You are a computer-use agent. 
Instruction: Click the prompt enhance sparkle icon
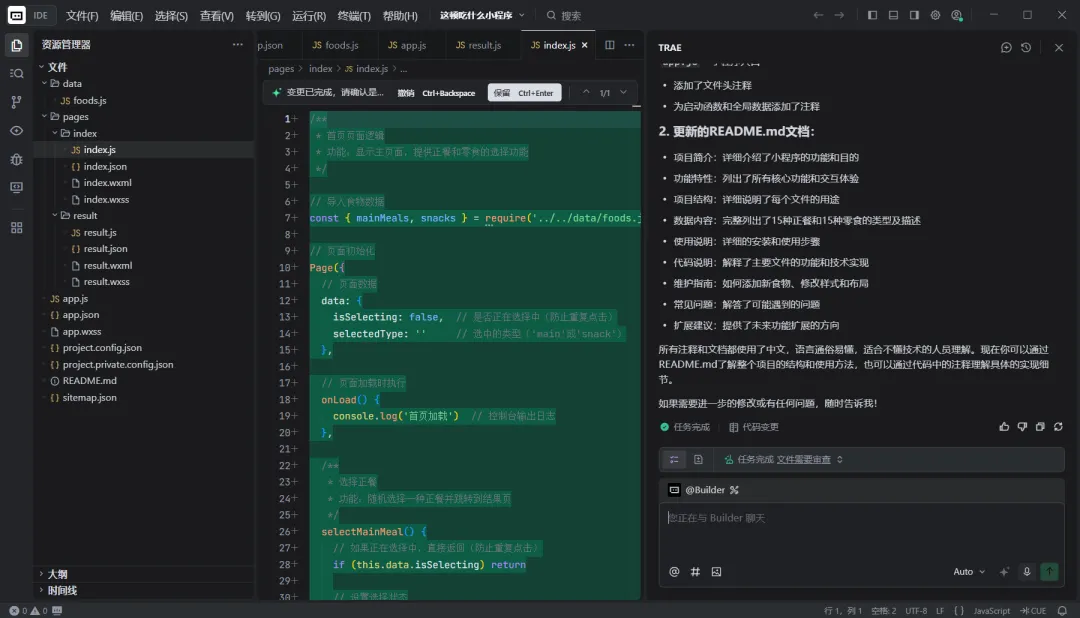pos(1004,572)
